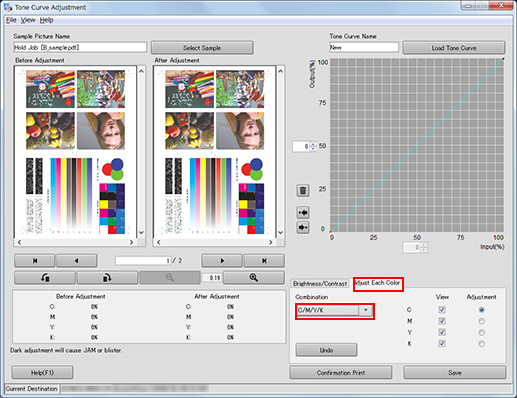Go to next sample page
The height and width of the screenshot is (398, 517).
pyautogui.click(x=222, y=261)
